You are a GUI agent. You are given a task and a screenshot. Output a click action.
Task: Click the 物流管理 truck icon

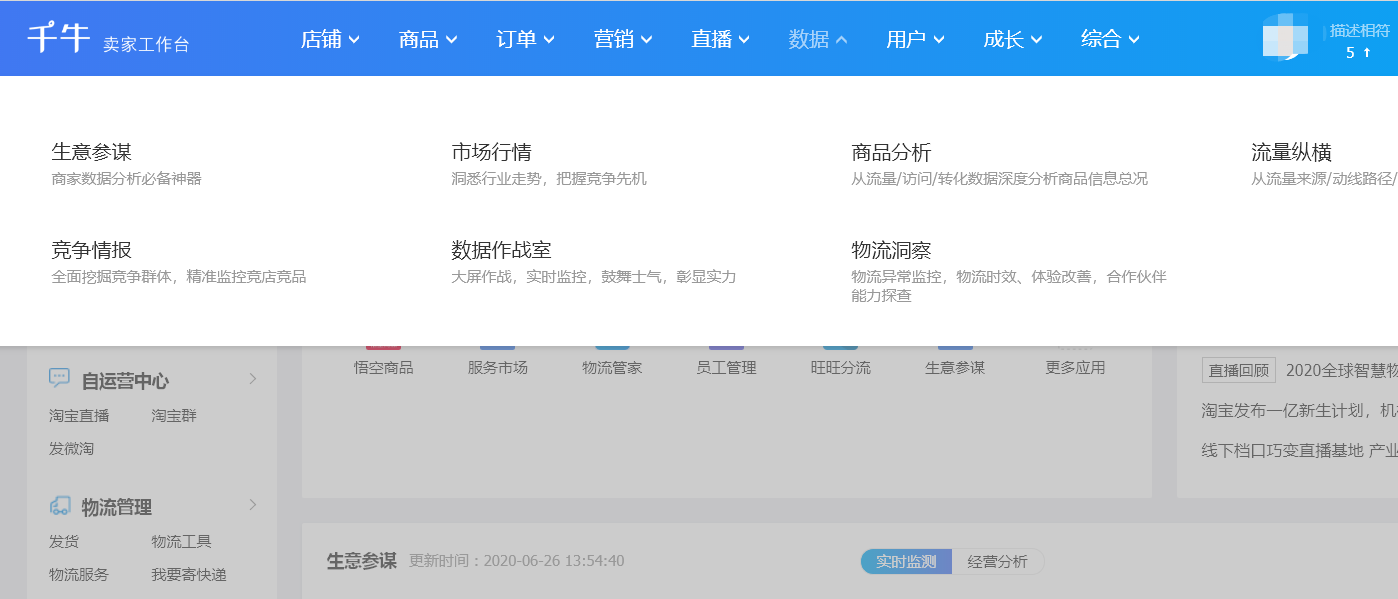(x=60, y=506)
